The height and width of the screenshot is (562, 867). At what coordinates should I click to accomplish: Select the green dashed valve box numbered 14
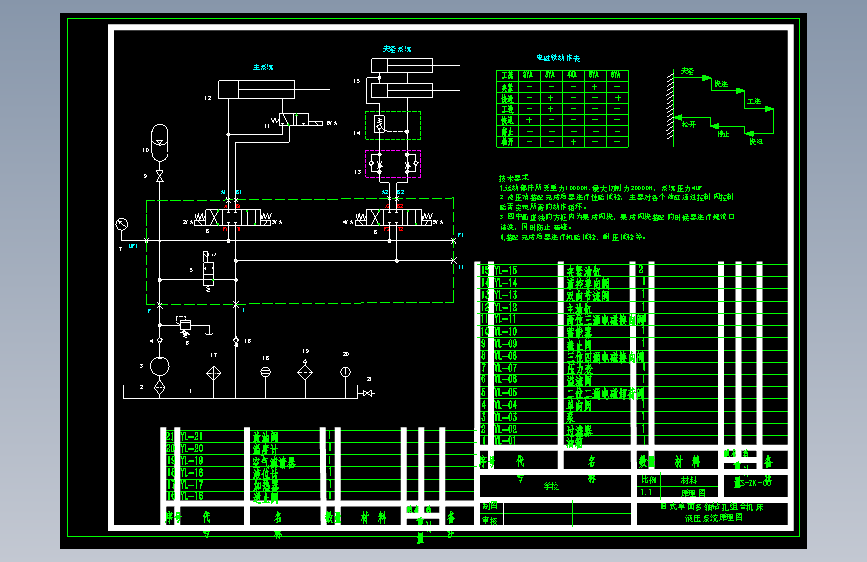(393, 125)
